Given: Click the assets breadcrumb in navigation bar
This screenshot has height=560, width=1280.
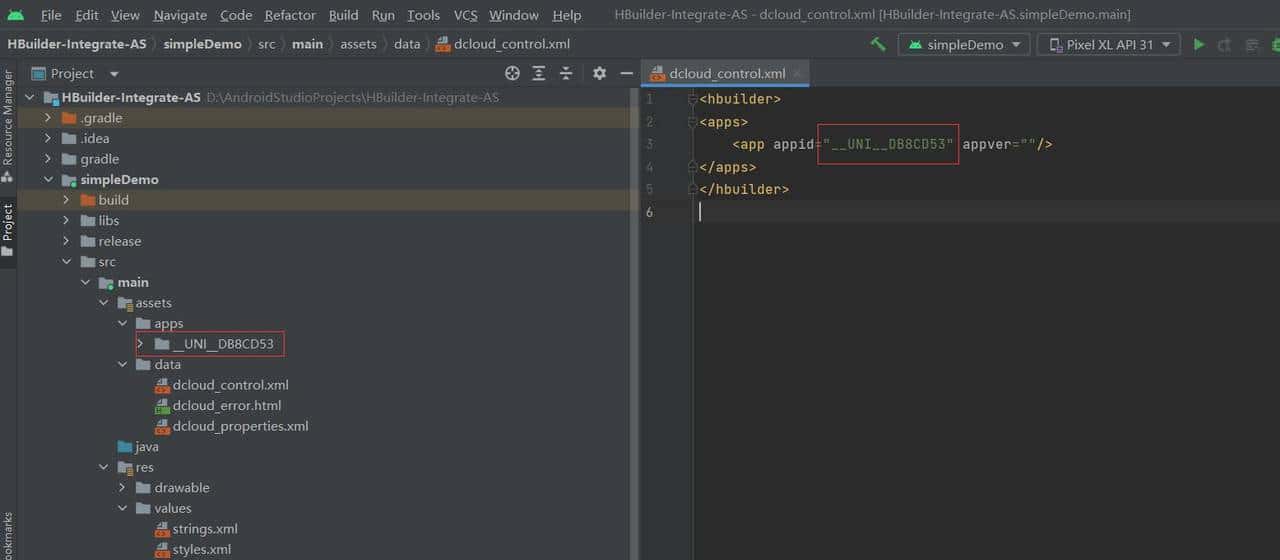Looking at the screenshot, I should 358,44.
